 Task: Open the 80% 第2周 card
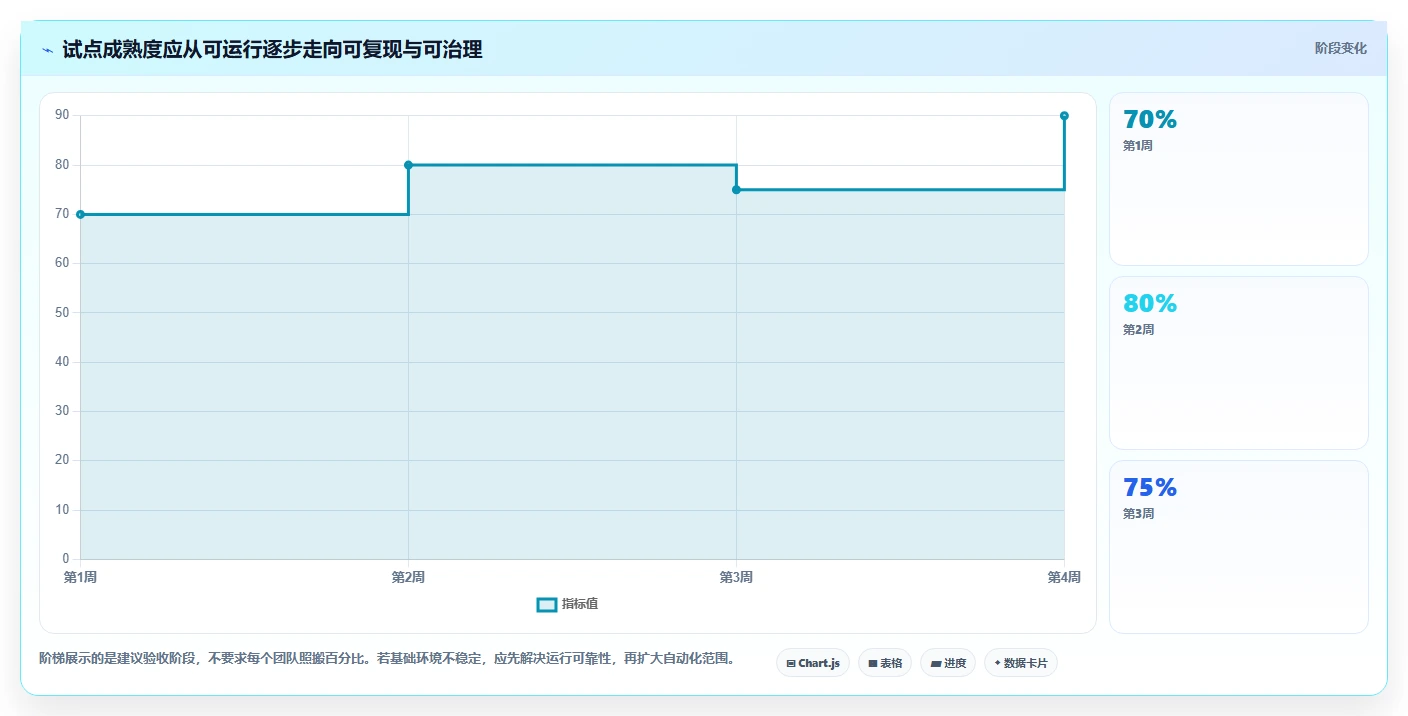pos(1238,363)
